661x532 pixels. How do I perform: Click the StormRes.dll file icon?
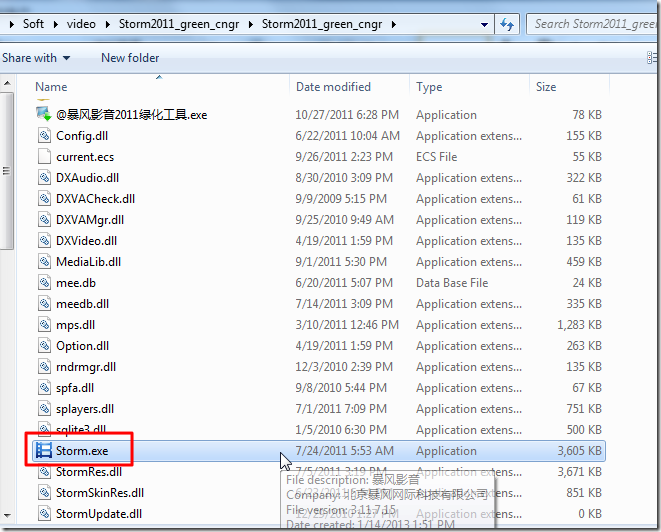44,472
